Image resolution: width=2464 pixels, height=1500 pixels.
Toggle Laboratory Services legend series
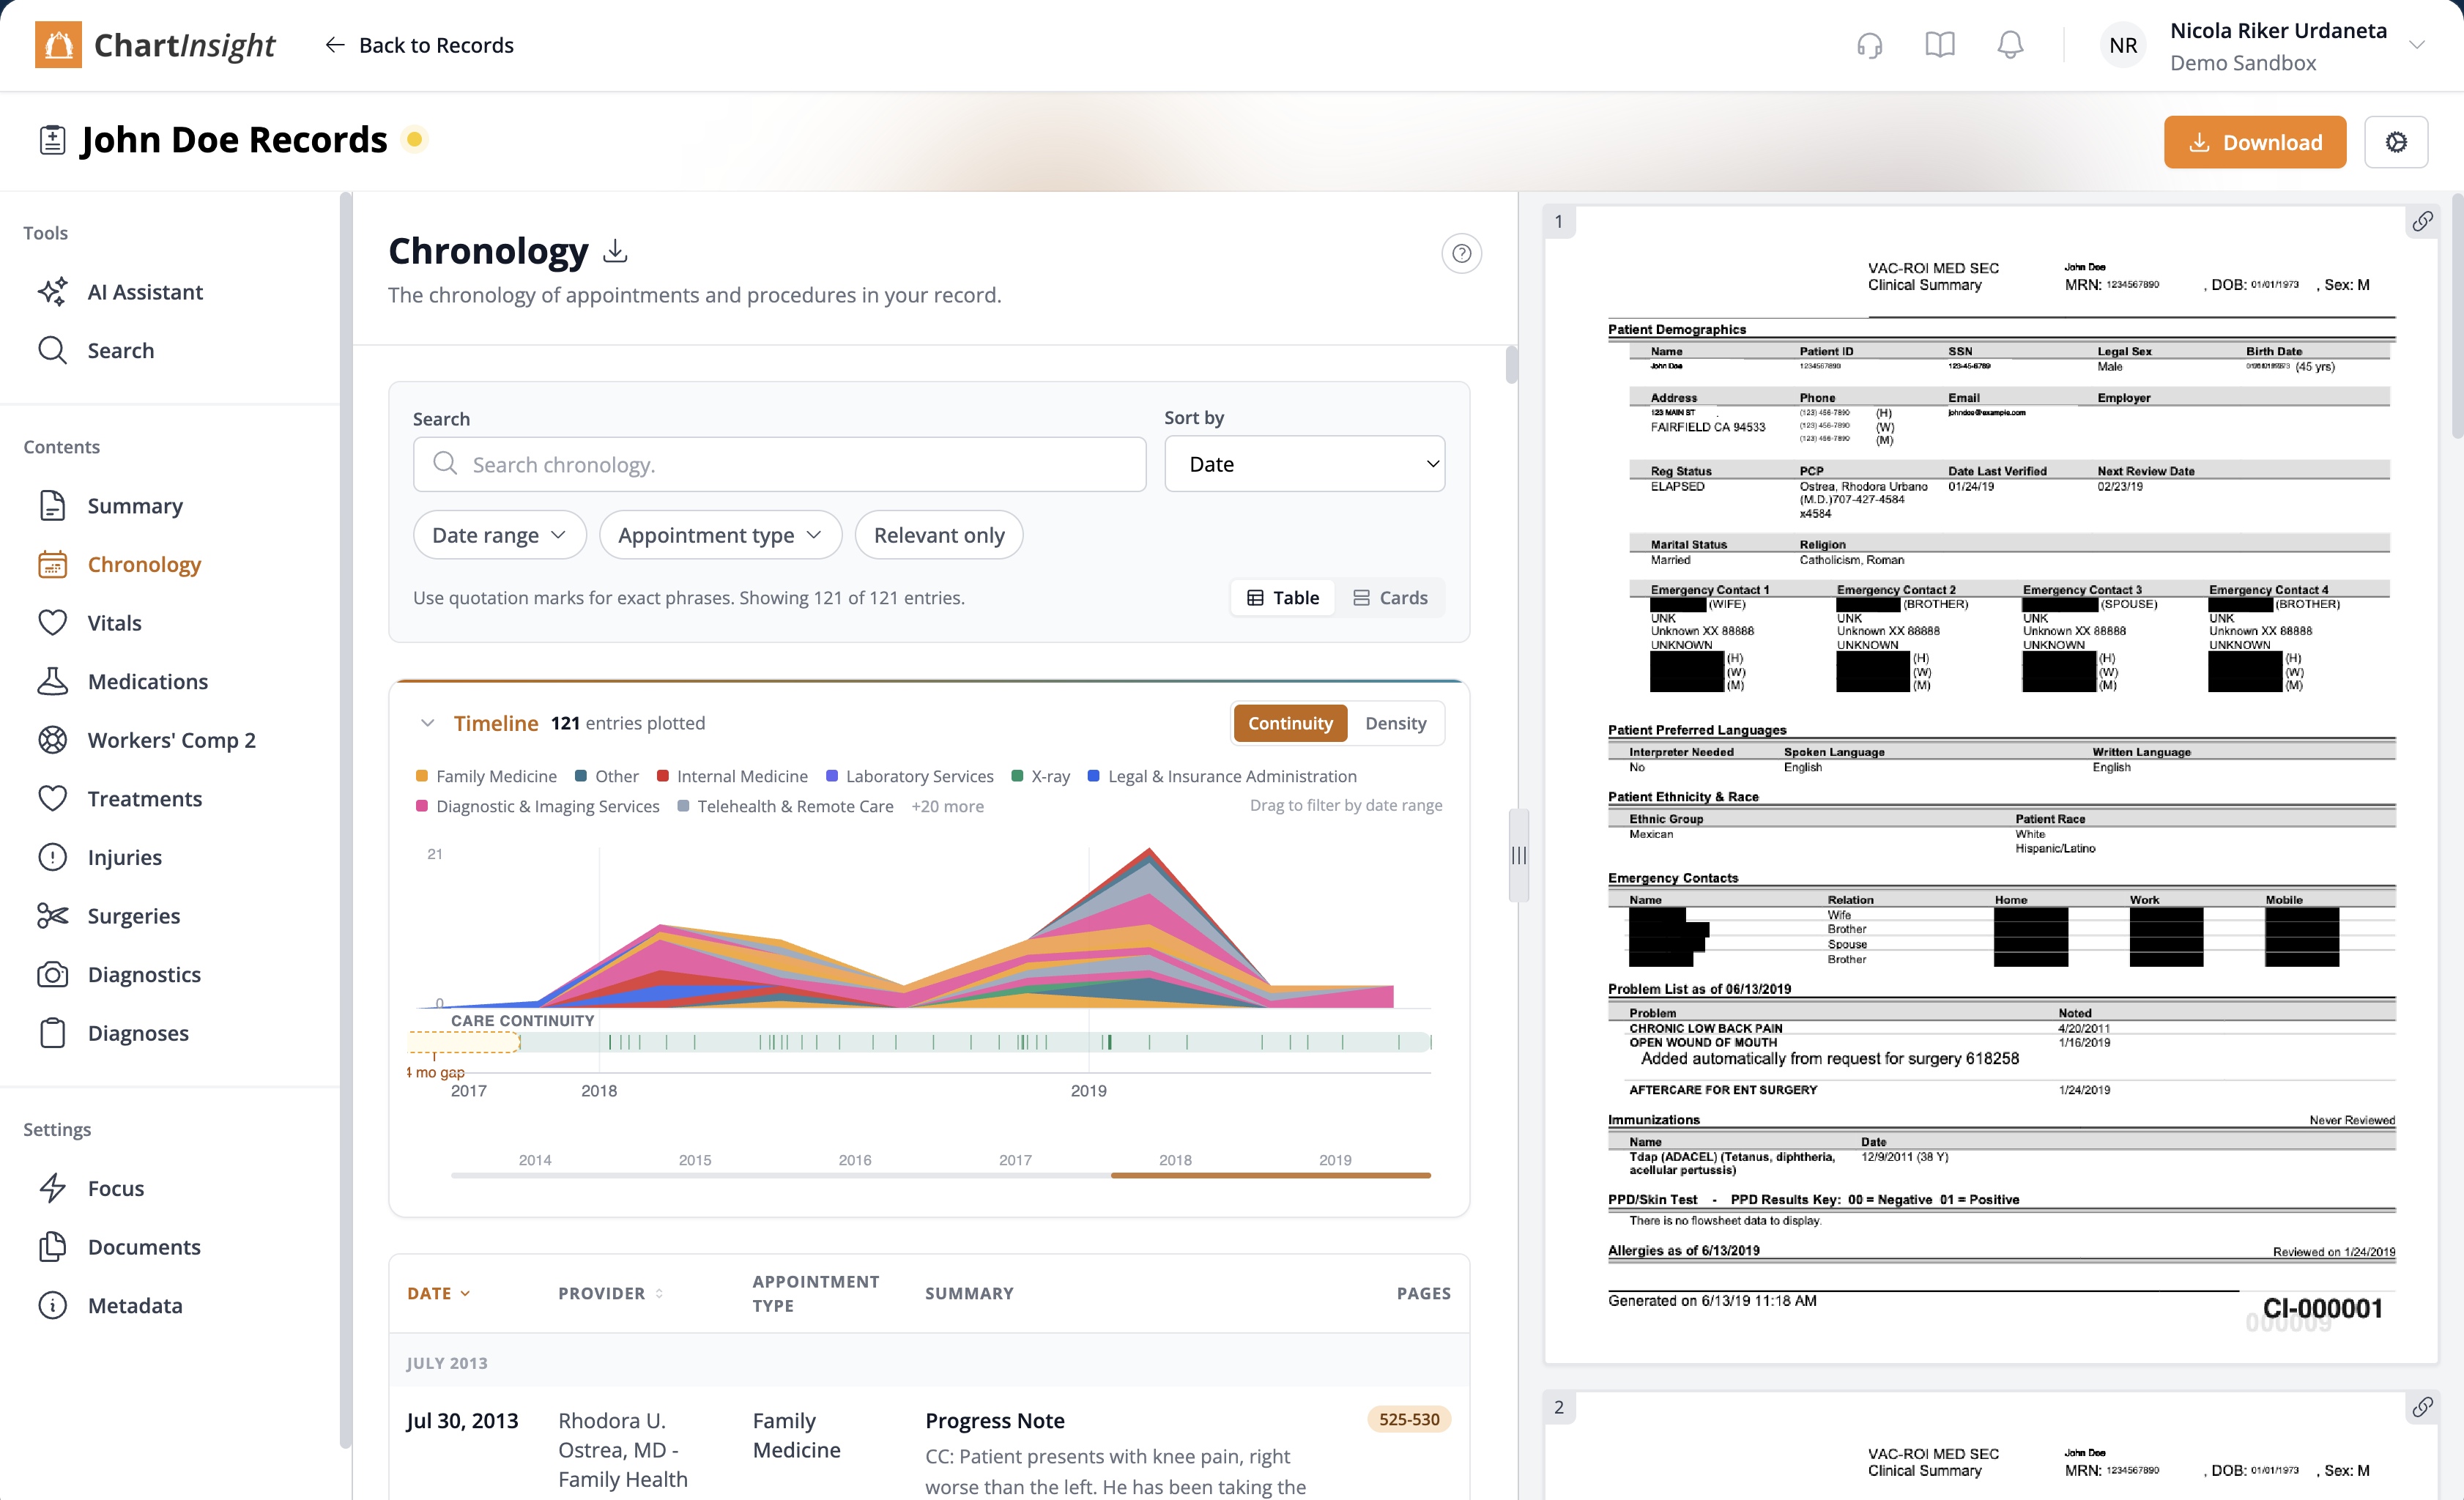910,776
